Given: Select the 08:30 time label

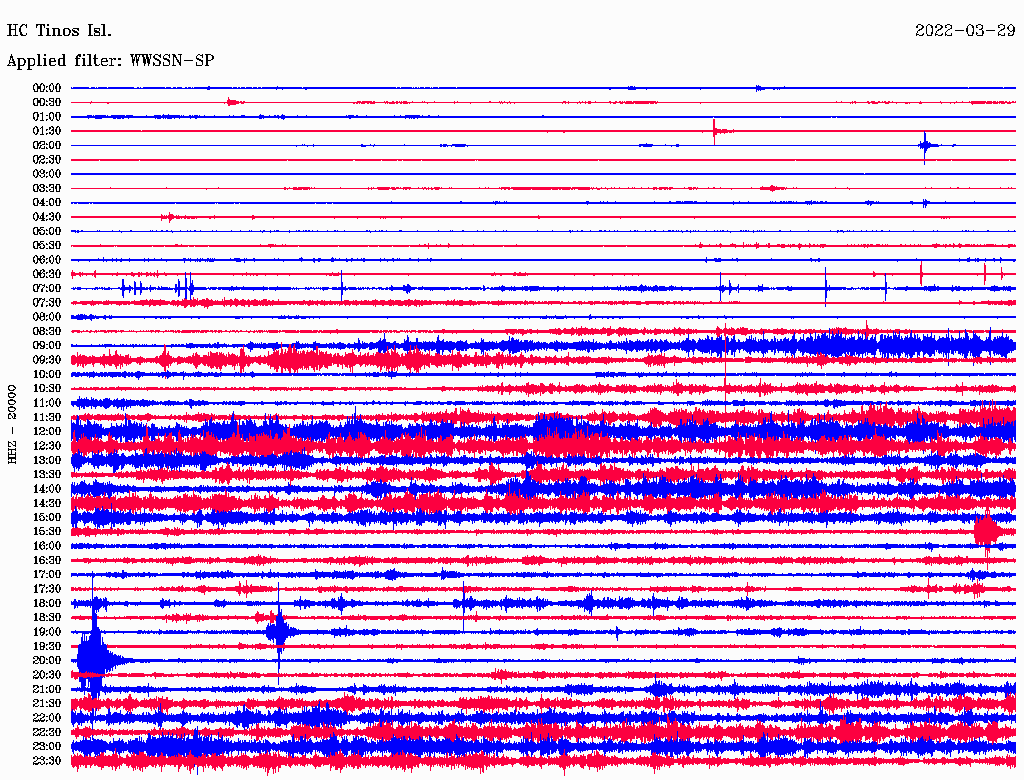Looking at the screenshot, I should coord(47,332).
